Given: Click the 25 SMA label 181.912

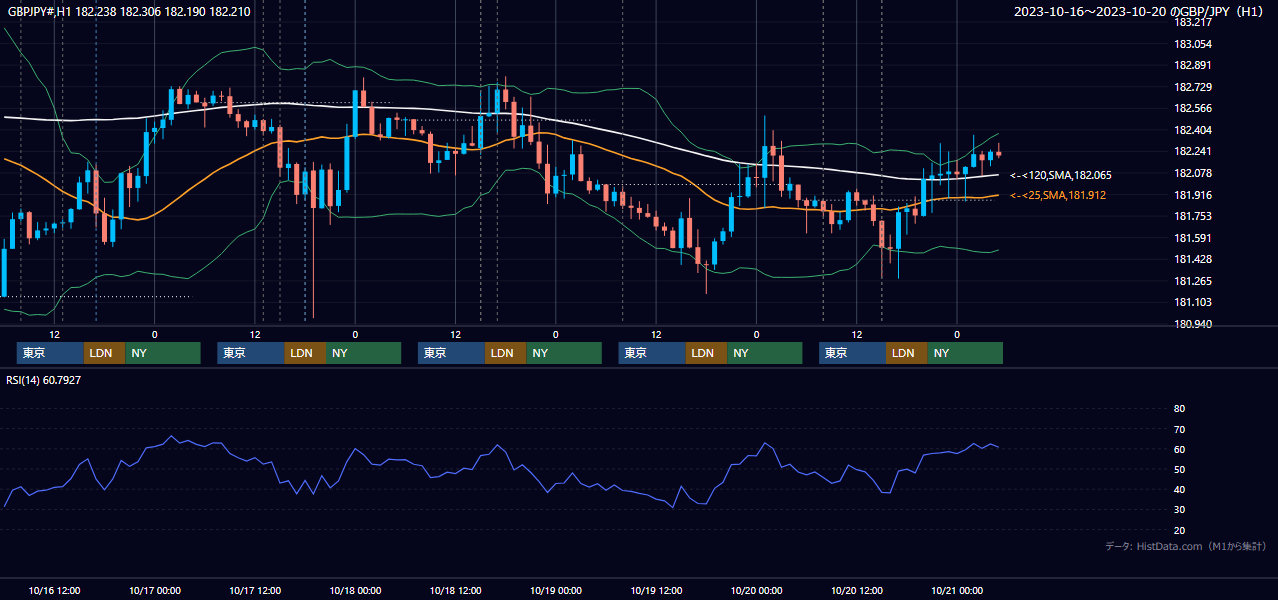Looking at the screenshot, I should click(1058, 195).
